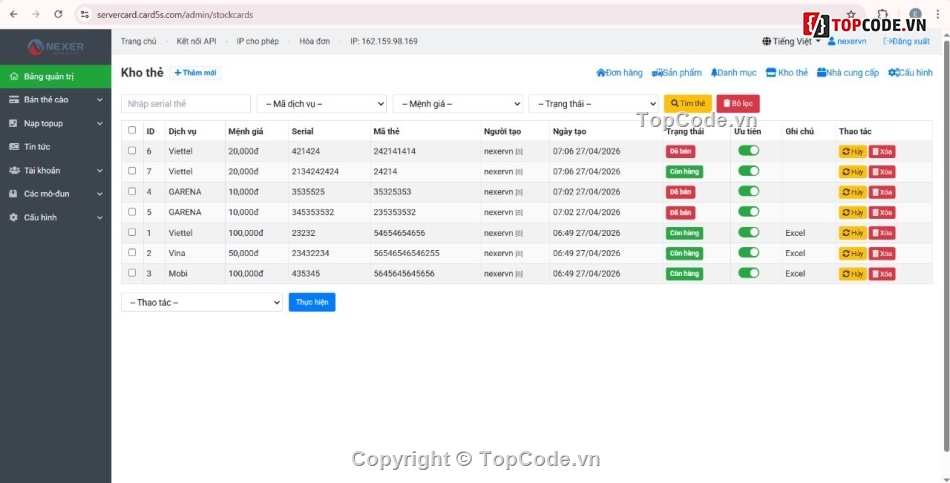Click the NEXER logo
The image size is (950, 483).
tap(55, 47)
